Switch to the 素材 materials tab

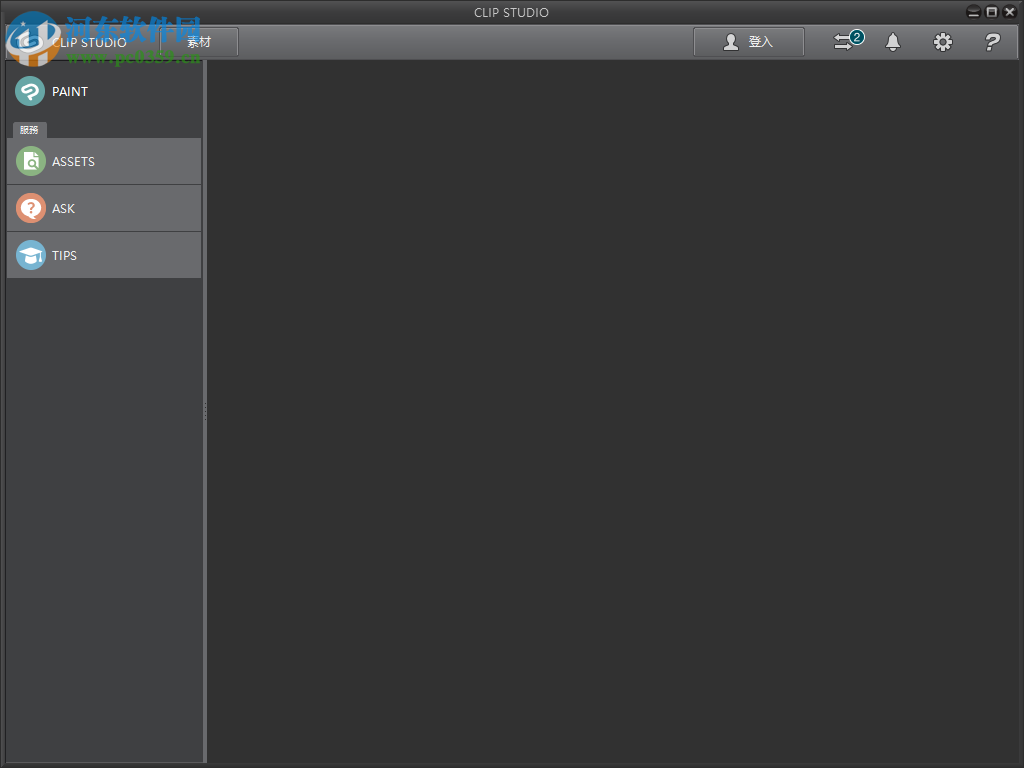(198, 42)
